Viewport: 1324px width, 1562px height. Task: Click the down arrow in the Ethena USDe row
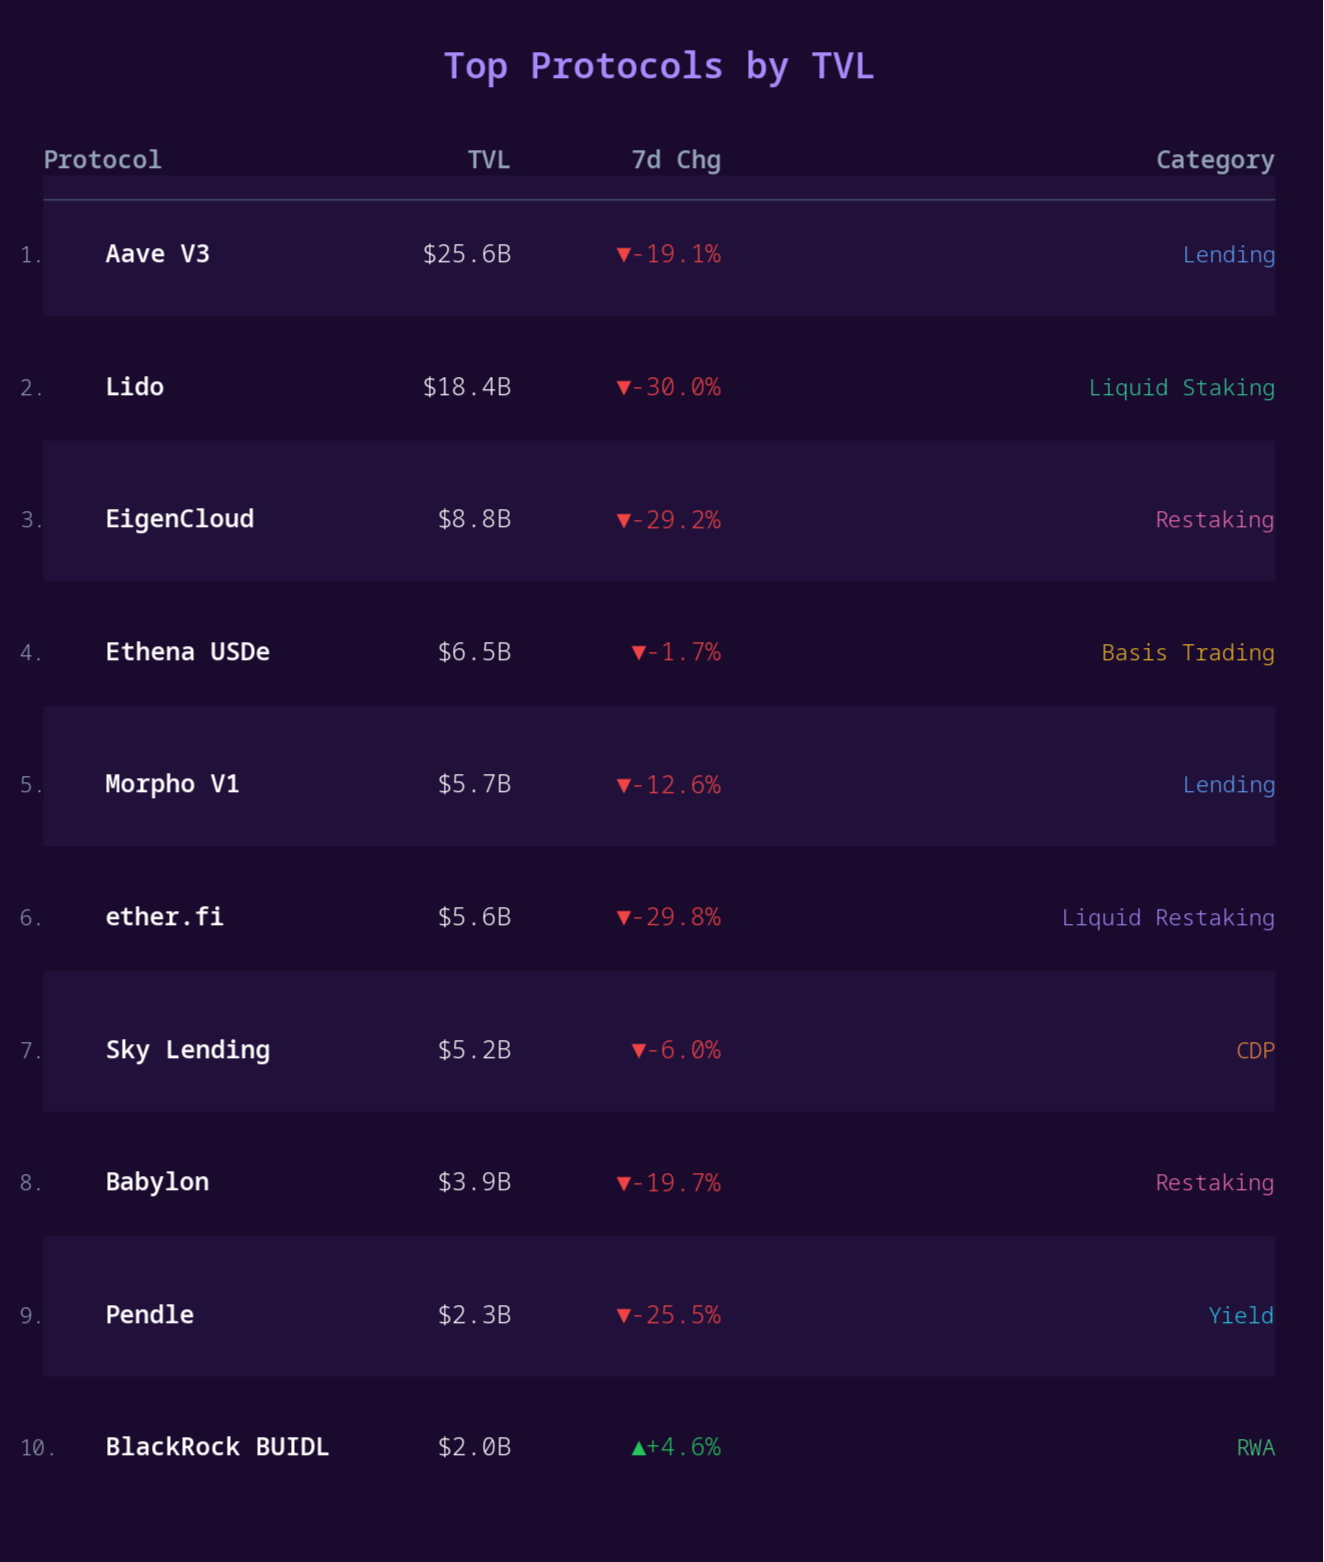click(639, 653)
